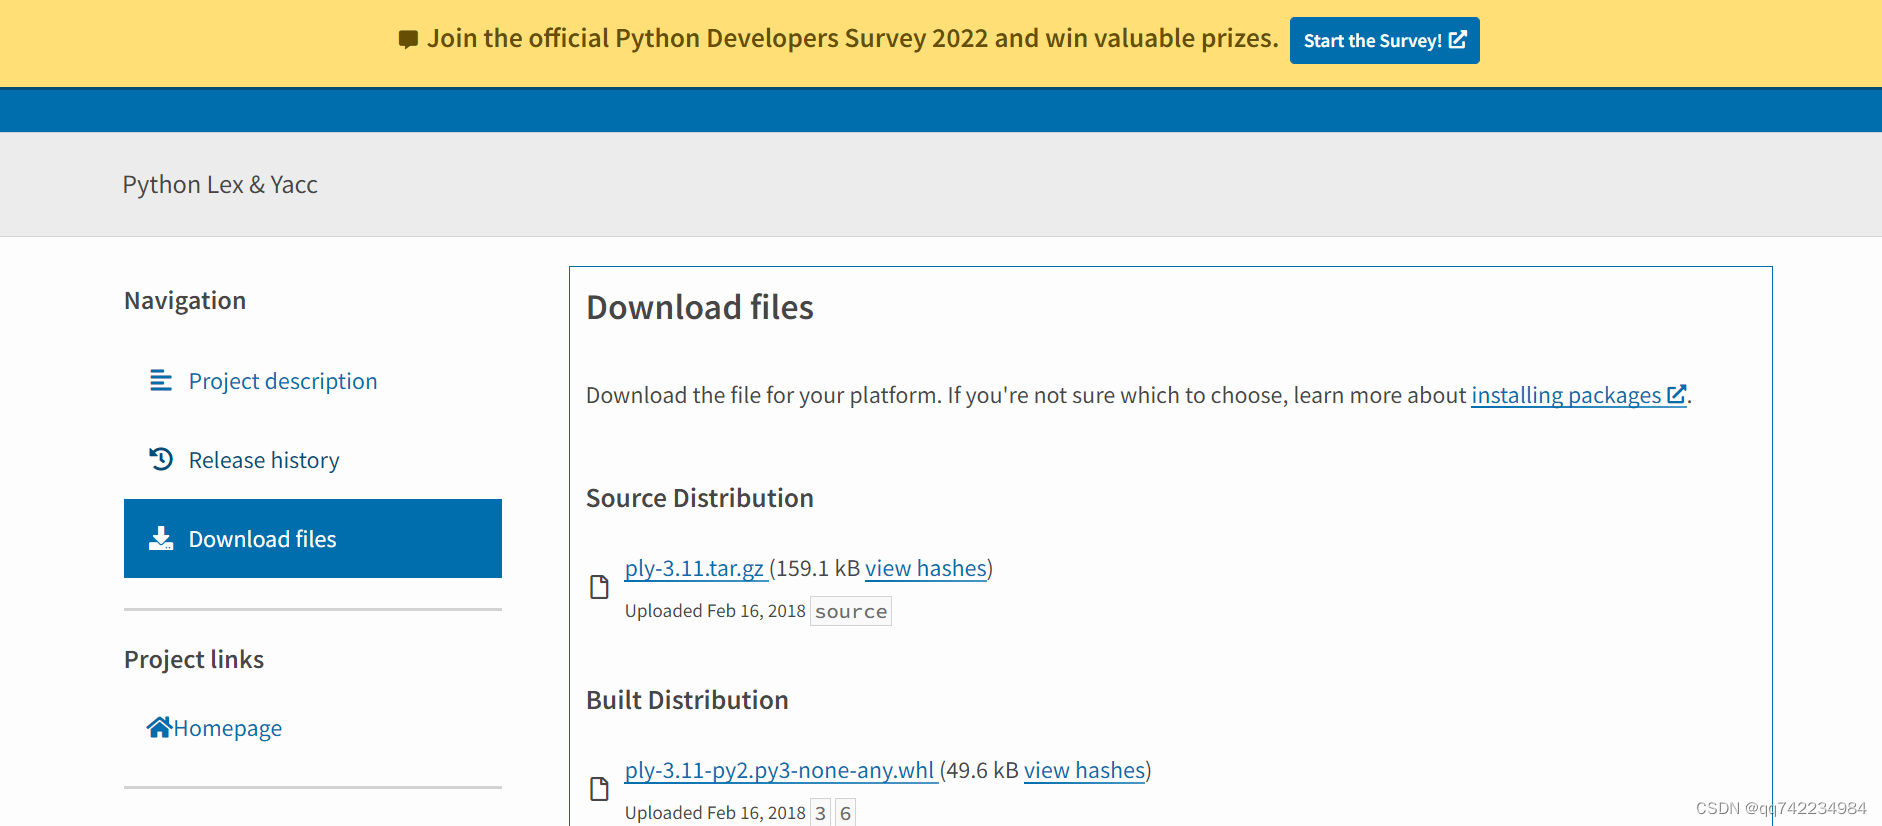Viewport: 1882px width, 826px height.
Task: Download the ply-3.11-py2.py3-none-any.whl file
Action: click(779, 770)
